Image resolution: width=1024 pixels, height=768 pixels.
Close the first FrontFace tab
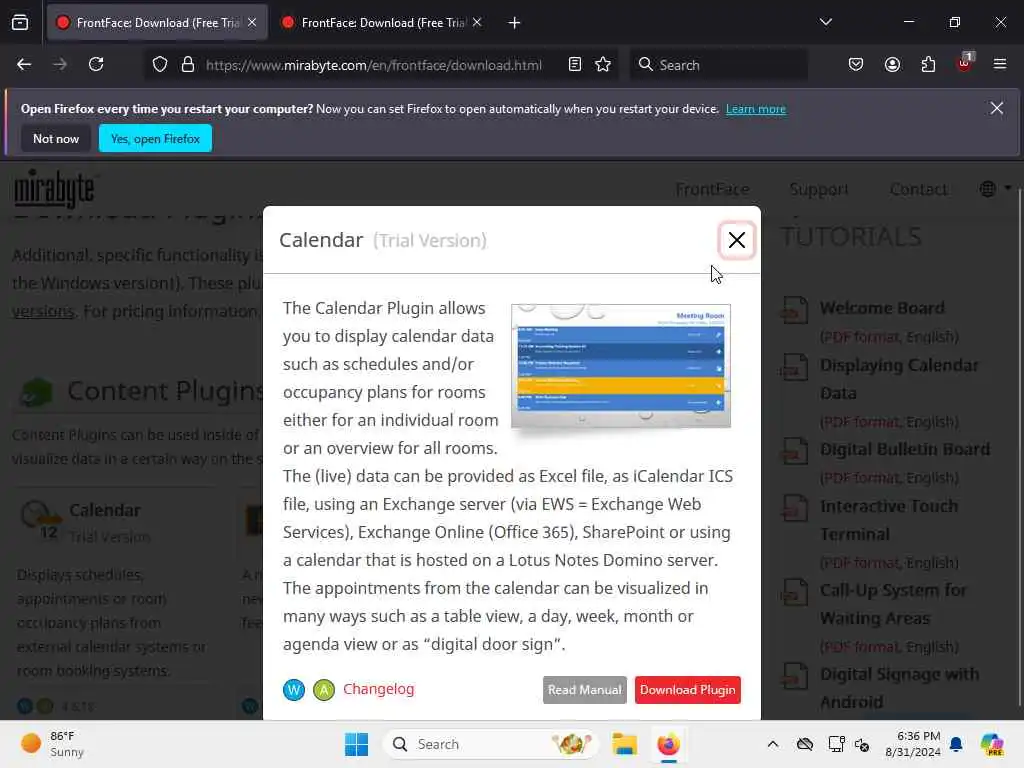(x=252, y=23)
